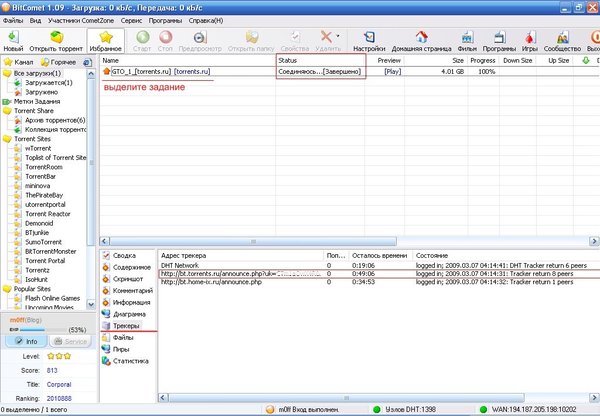This screenshot has width=600, height=416.
Task: Open the Сводка panel
Action: [124, 256]
